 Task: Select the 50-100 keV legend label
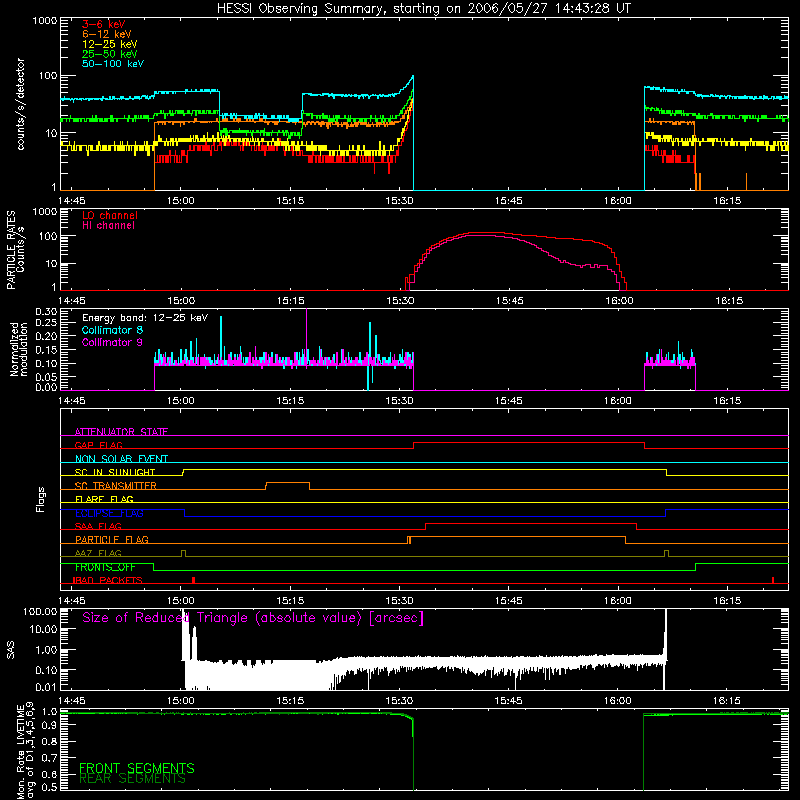pos(113,63)
